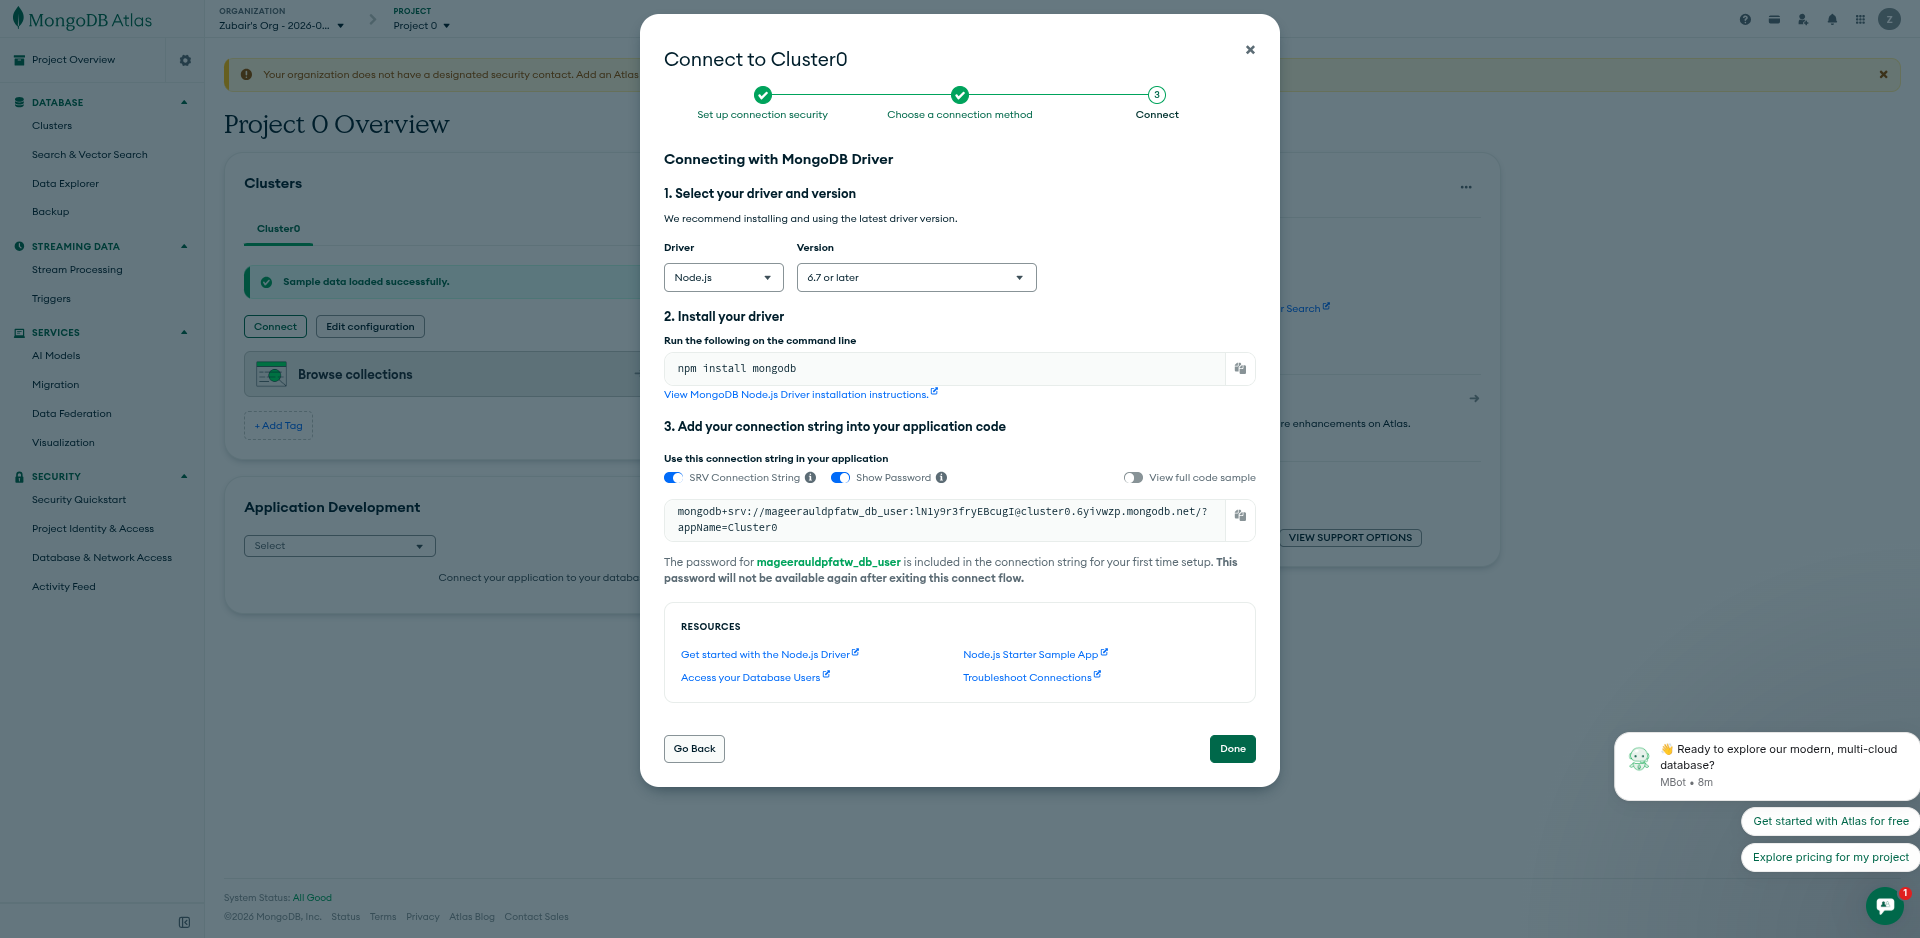Open Database & Network Access in sidebar
Viewport: 1920px width, 938px height.
point(102,558)
